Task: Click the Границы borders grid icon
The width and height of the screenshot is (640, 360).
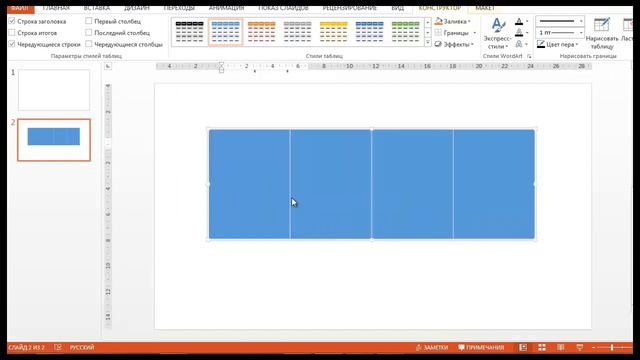Action: [x=438, y=33]
